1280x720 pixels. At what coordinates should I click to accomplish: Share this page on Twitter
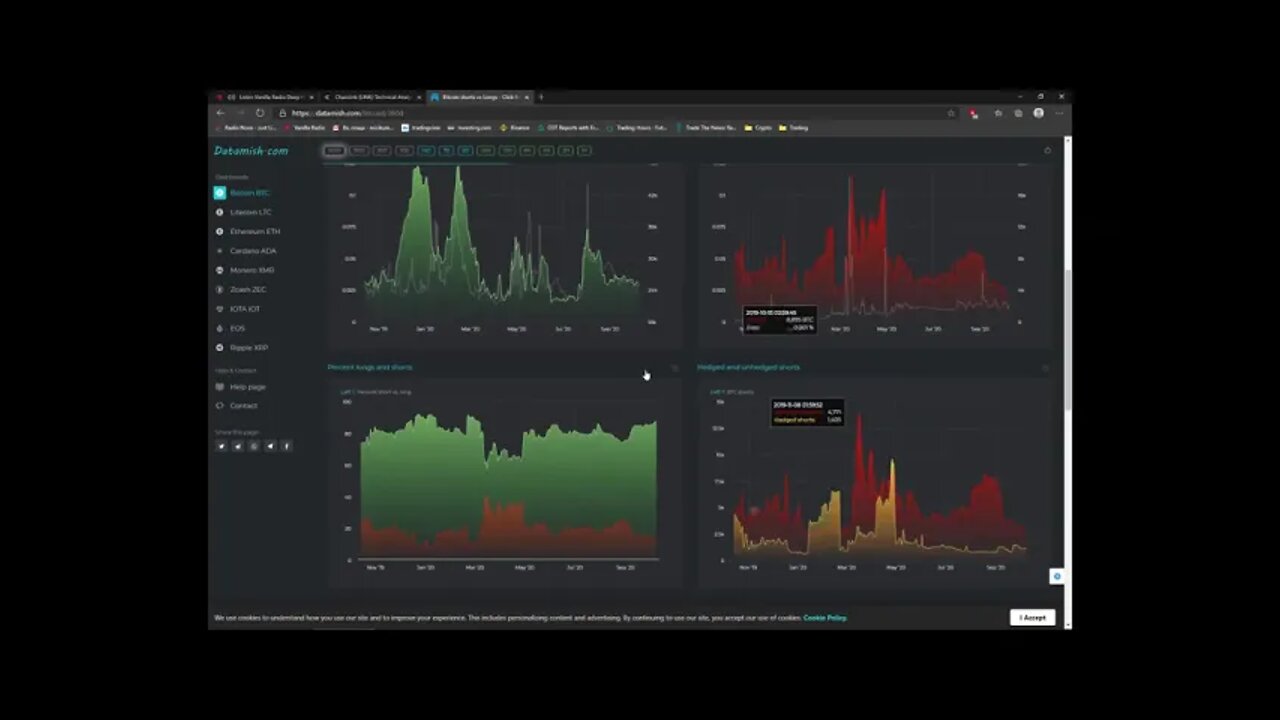221,446
